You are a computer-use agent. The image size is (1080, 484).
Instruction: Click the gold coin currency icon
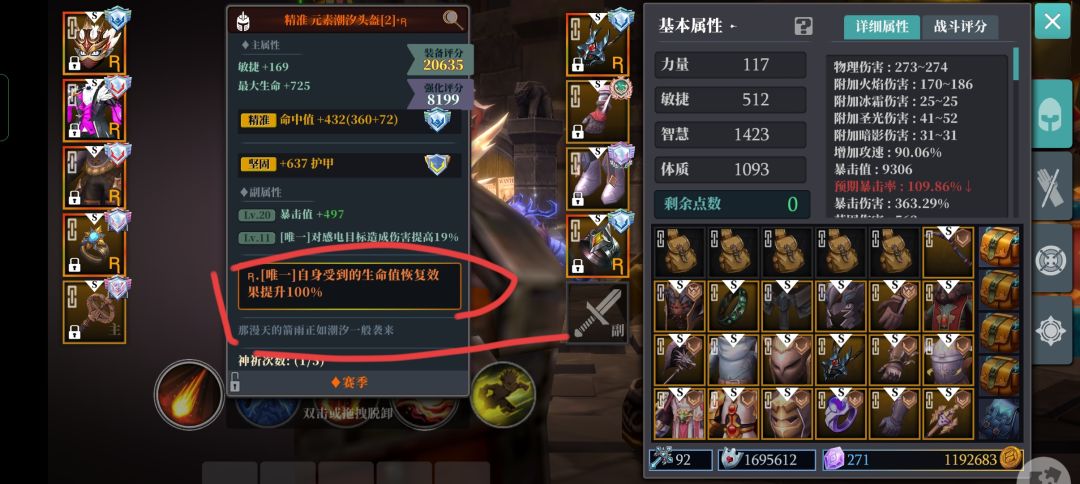(1010, 459)
